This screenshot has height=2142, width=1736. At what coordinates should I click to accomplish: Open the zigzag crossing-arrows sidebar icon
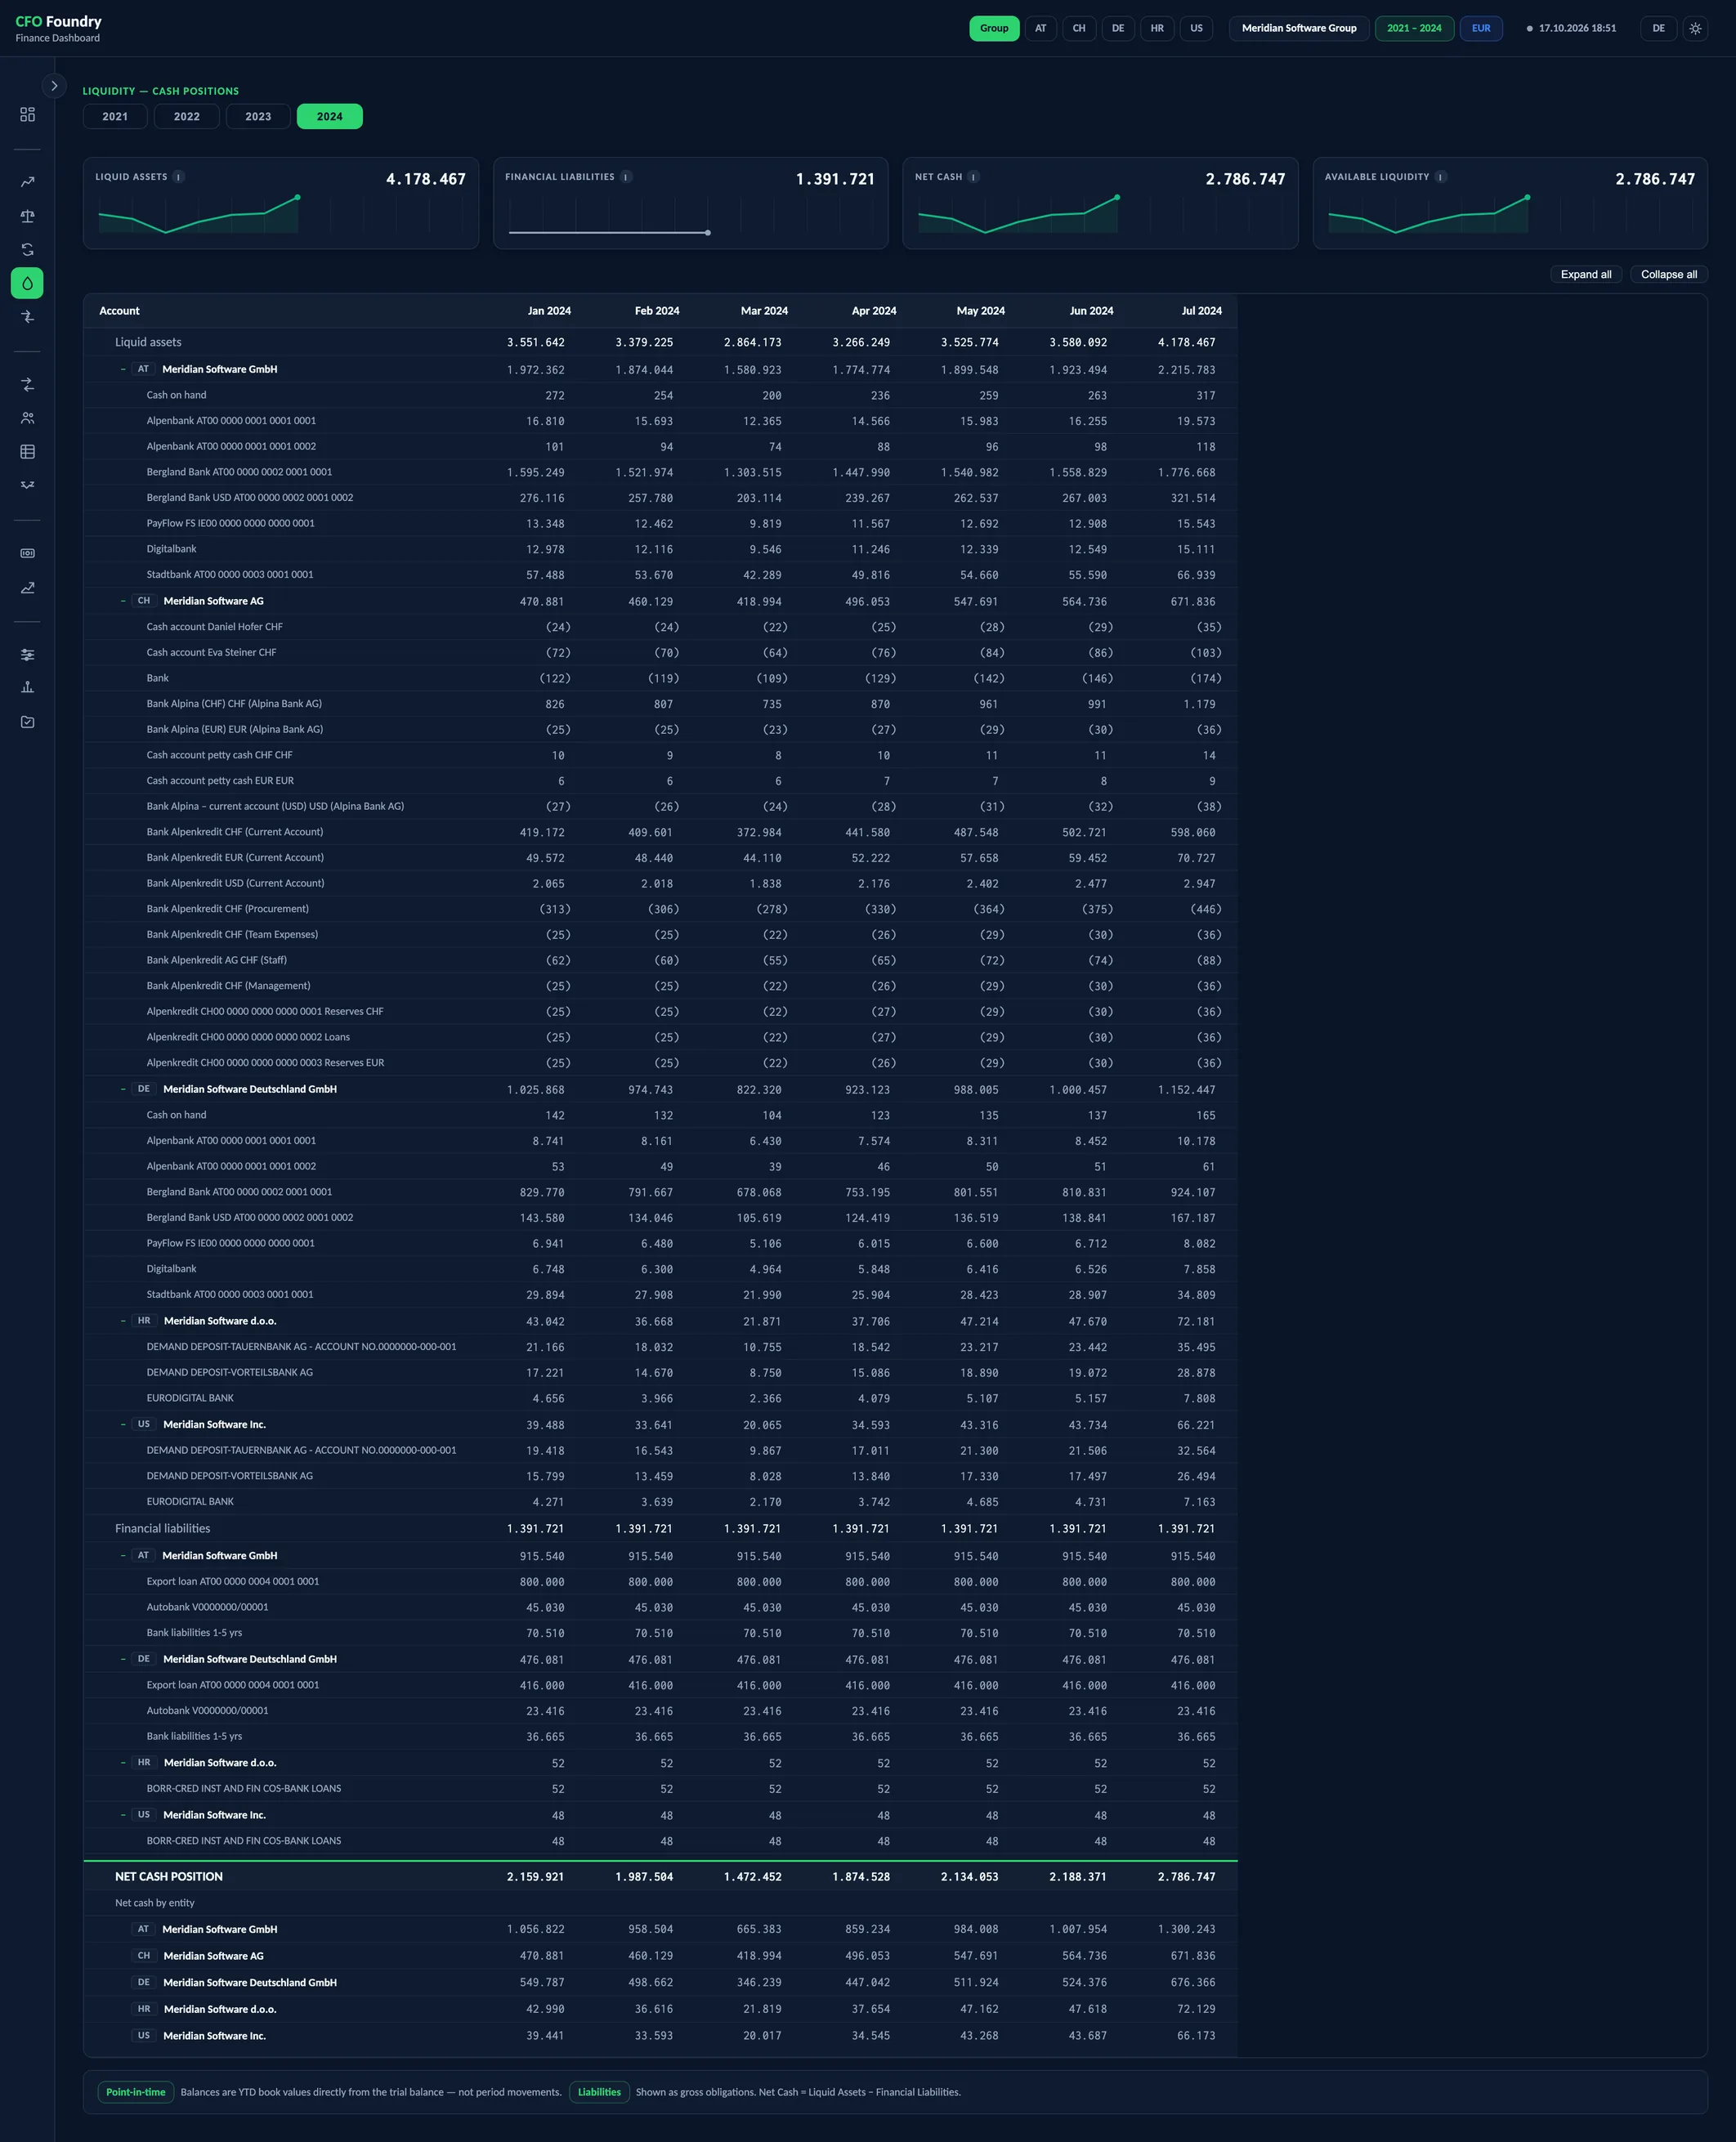click(x=27, y=485)
